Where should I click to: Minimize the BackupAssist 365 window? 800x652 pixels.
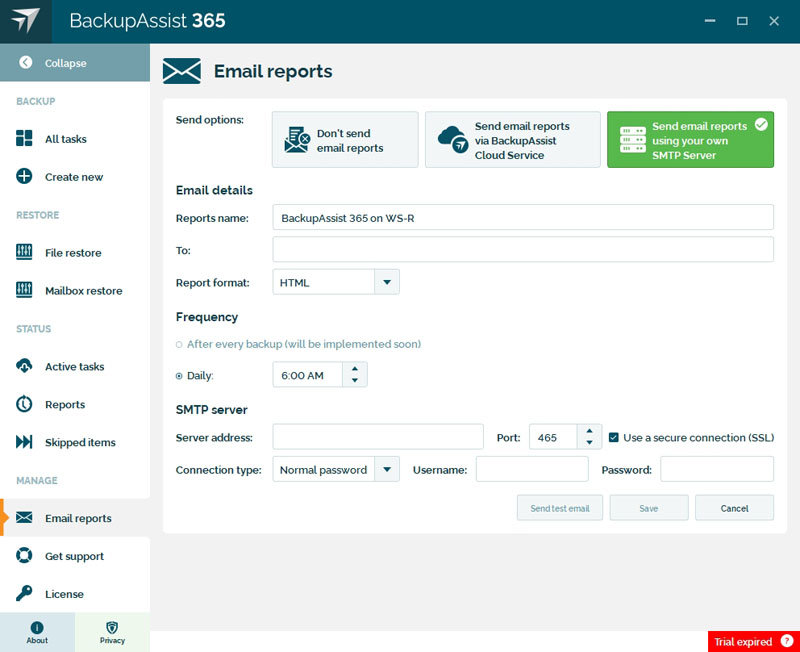[x=710, y=21]
